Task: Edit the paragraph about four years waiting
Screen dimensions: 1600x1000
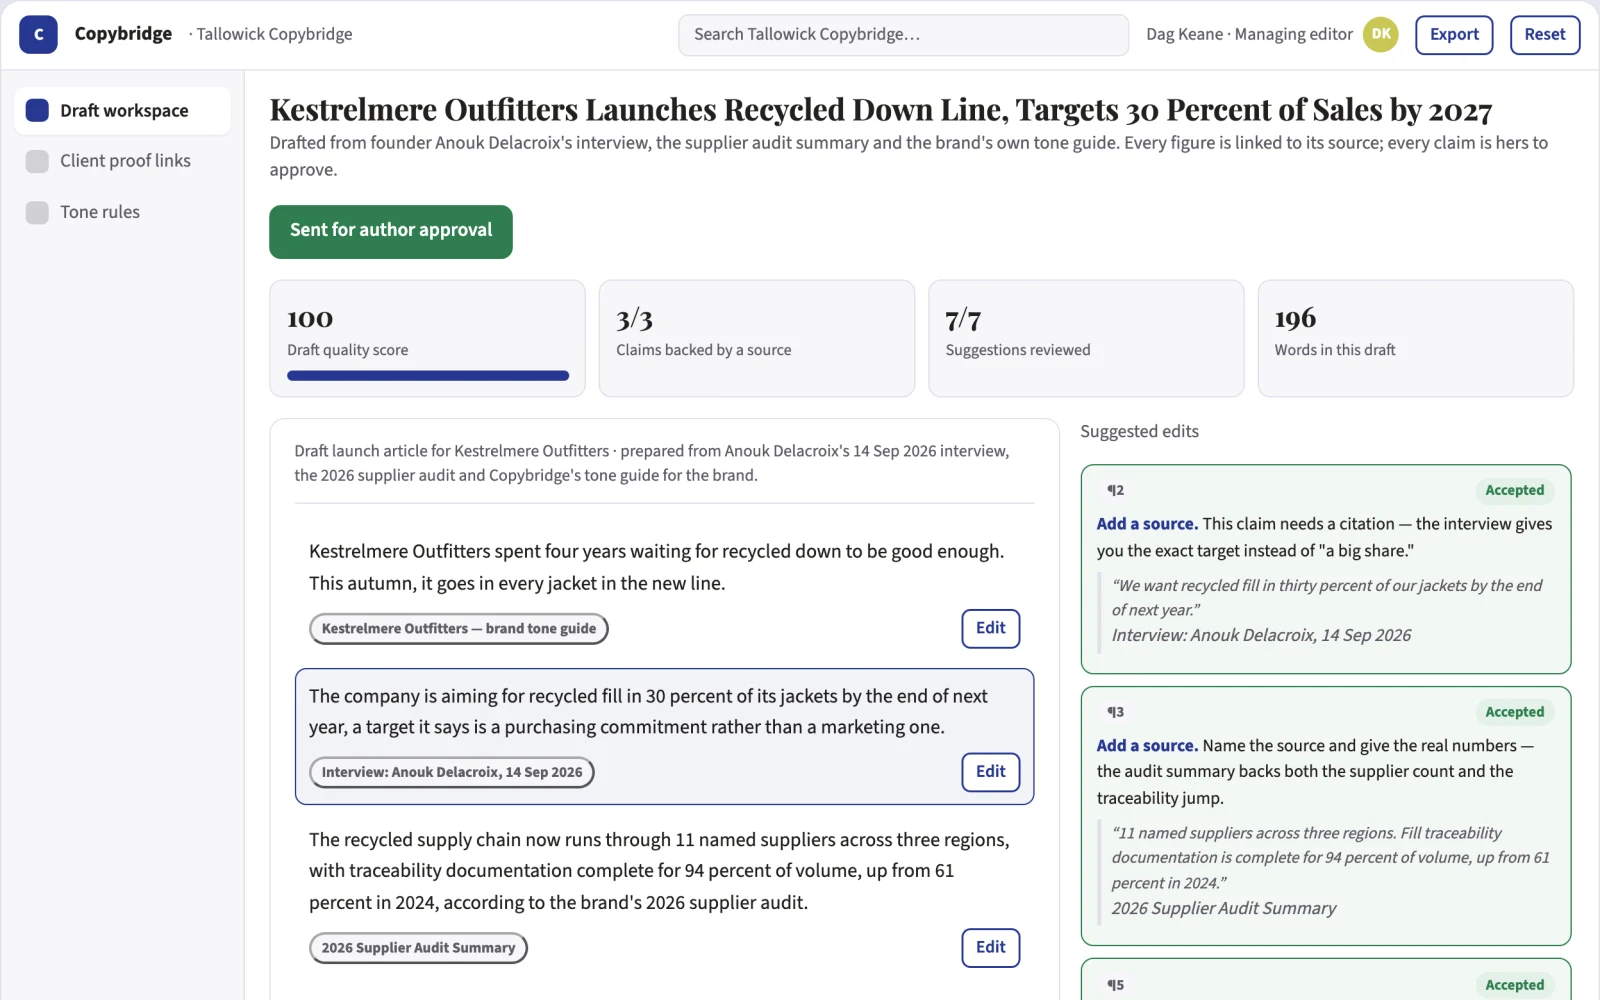Action: tap(991, 629)
